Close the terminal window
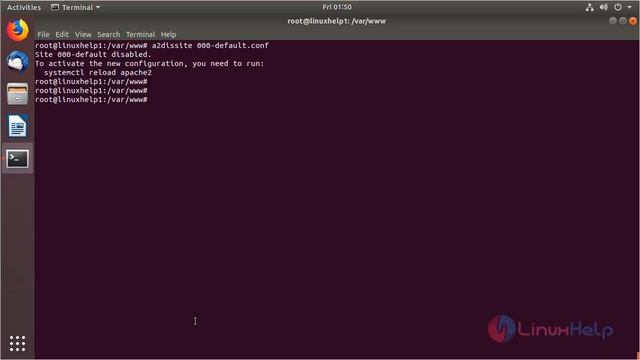The height and width of the screenshot is (360, 640). click(x=633, y=21)
